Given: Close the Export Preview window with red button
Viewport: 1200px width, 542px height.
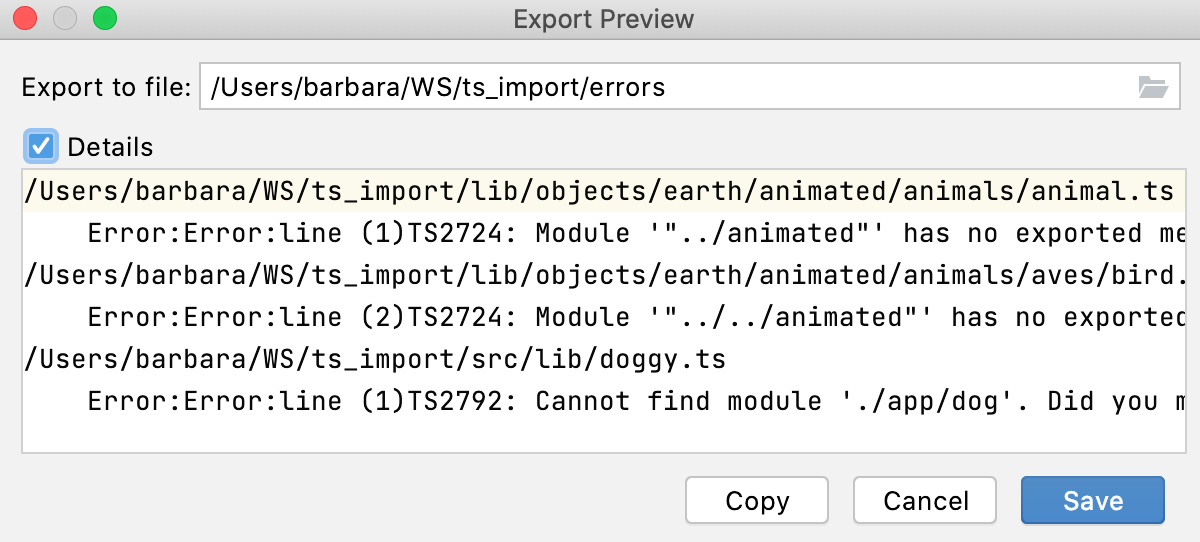Looking at the screenshot, I should point(25,18).
